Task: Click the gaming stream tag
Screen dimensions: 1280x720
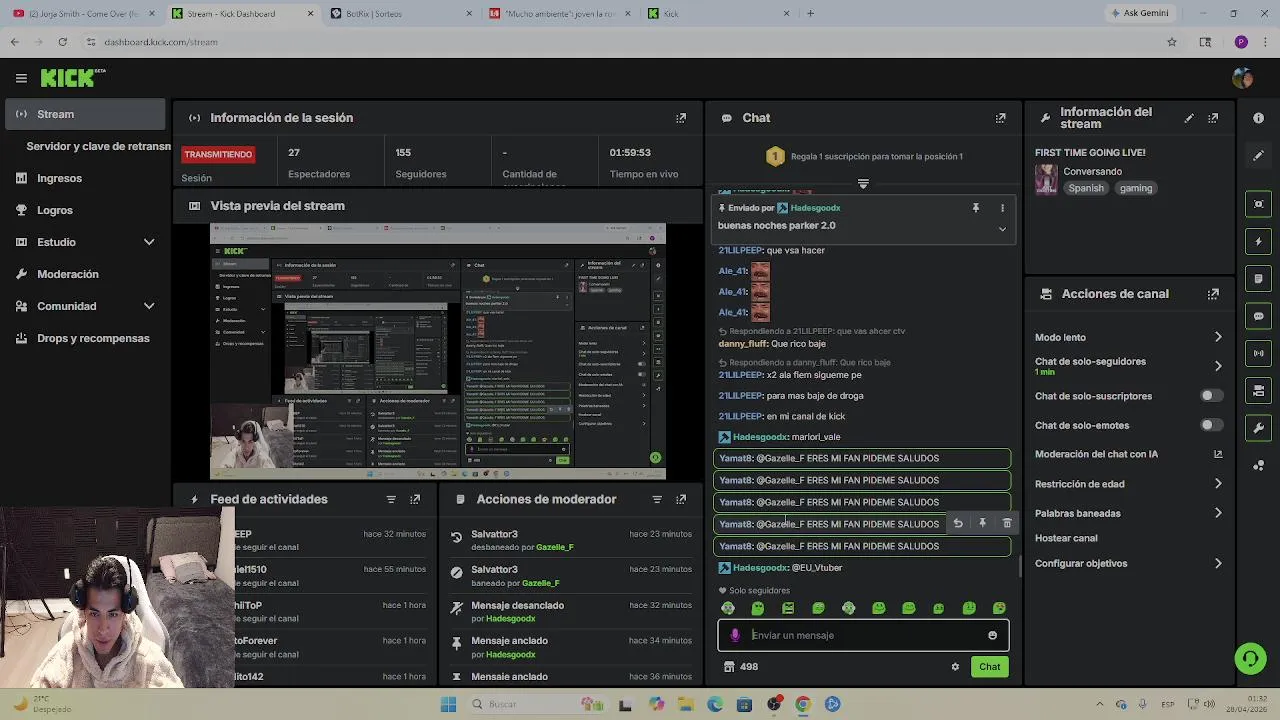Action: [x=1136, y=188]
